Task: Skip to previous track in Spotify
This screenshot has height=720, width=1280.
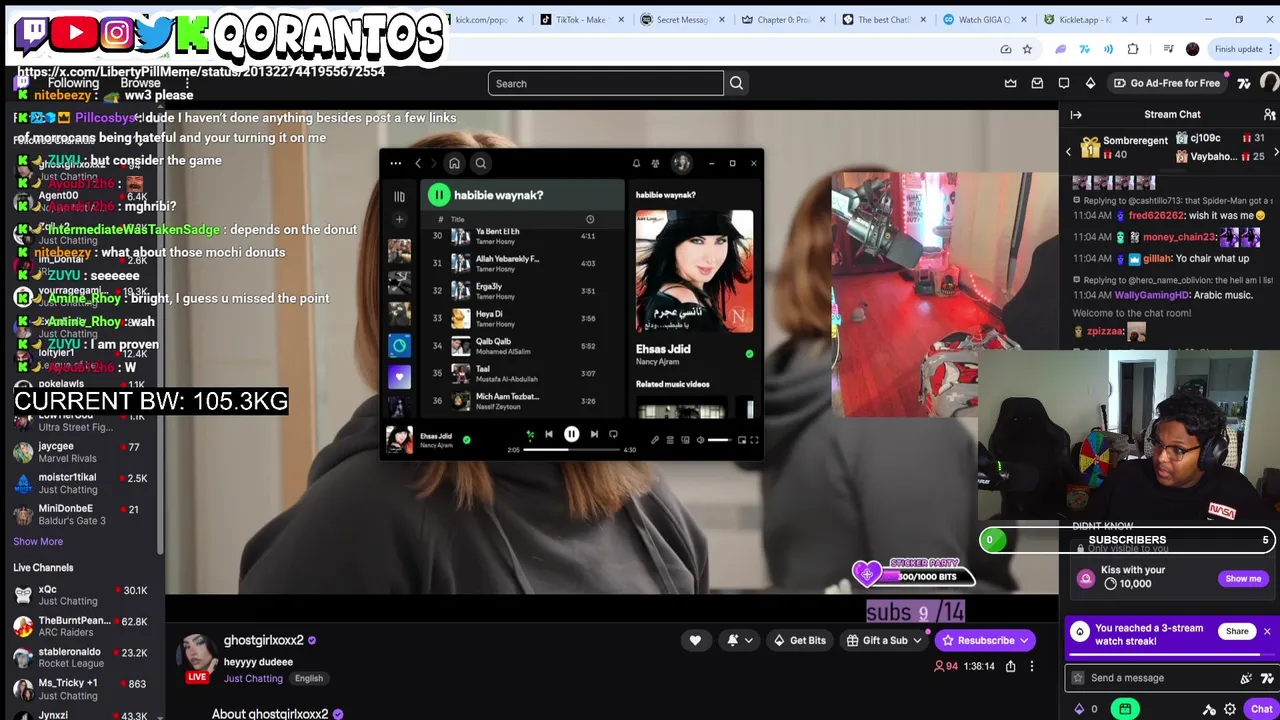Action: [x=549, y=435]
